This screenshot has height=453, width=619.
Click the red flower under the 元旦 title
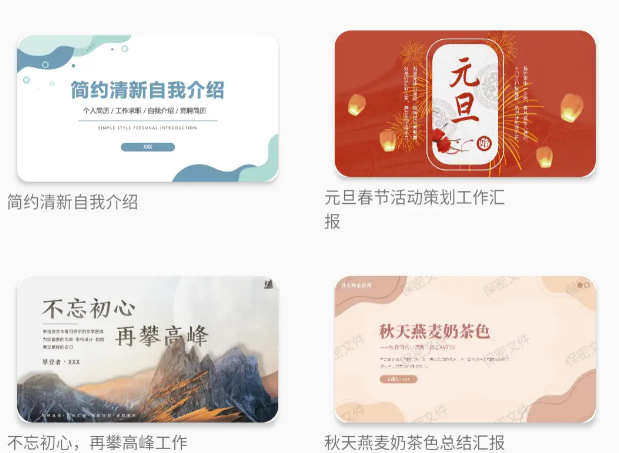439,136
